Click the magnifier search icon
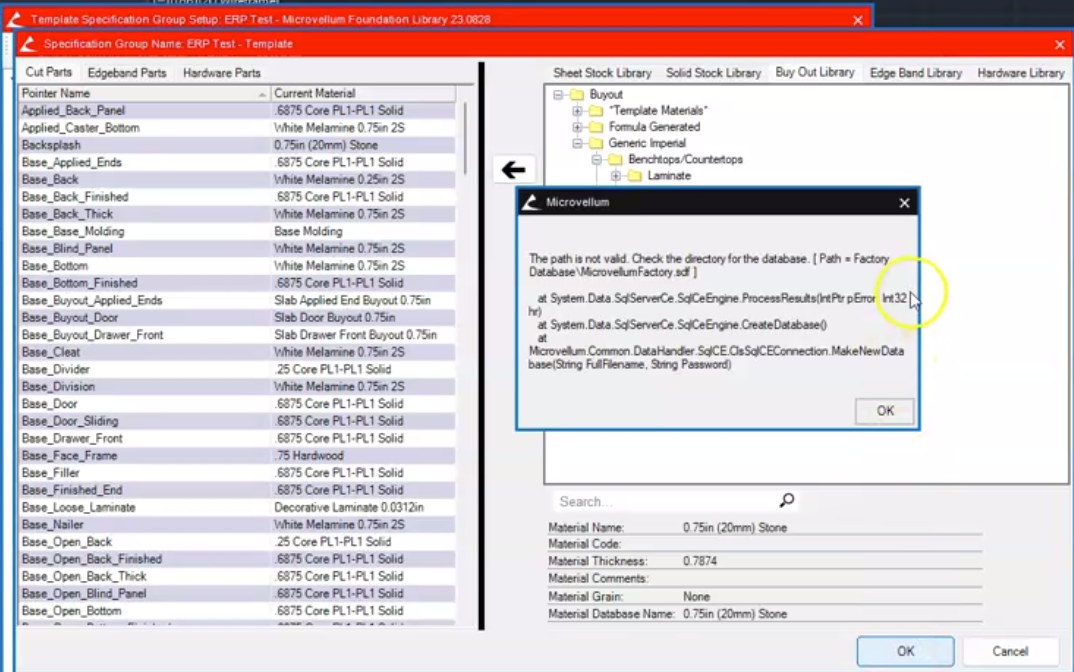1074x672 pixels. pyautogui.click(x=787, y=500)
